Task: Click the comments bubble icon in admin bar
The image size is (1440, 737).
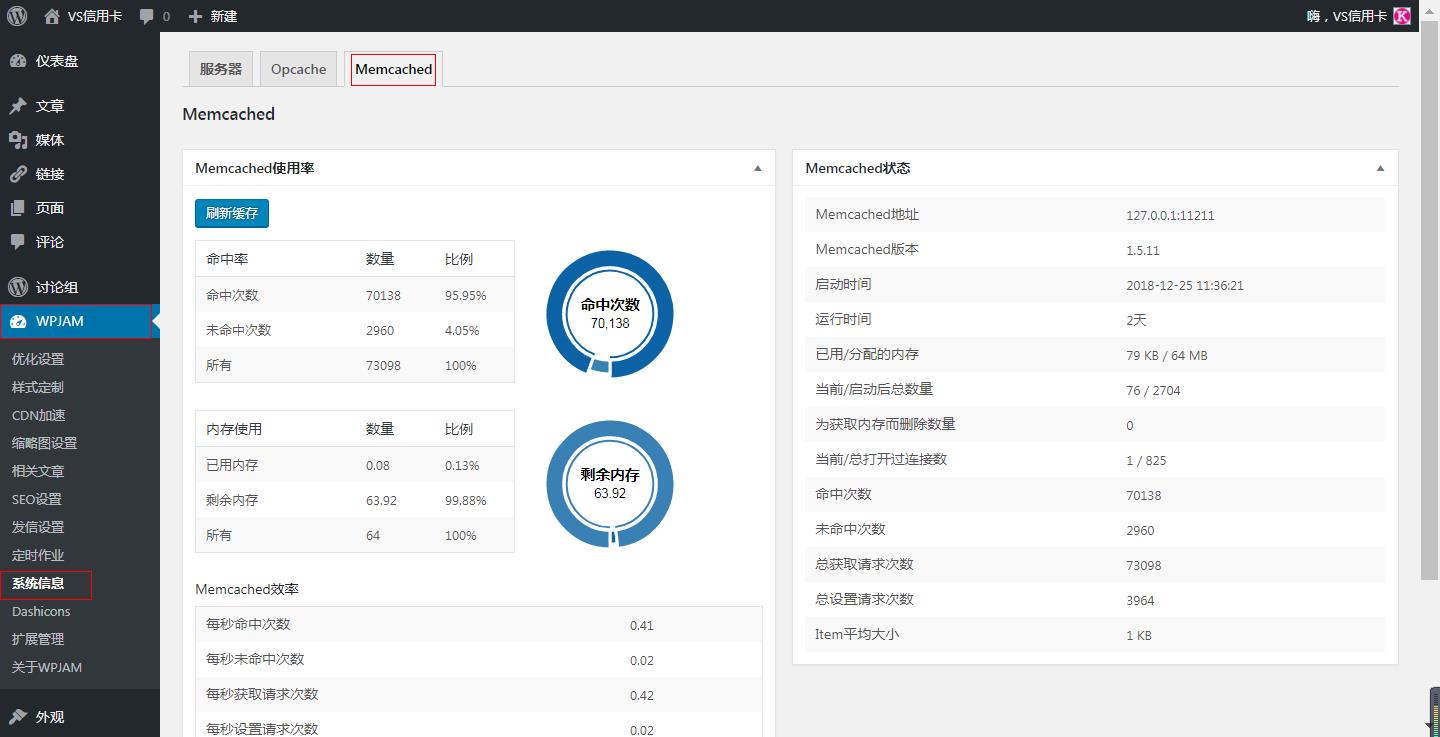Action: pyautogui.click(x=147, y=16)
